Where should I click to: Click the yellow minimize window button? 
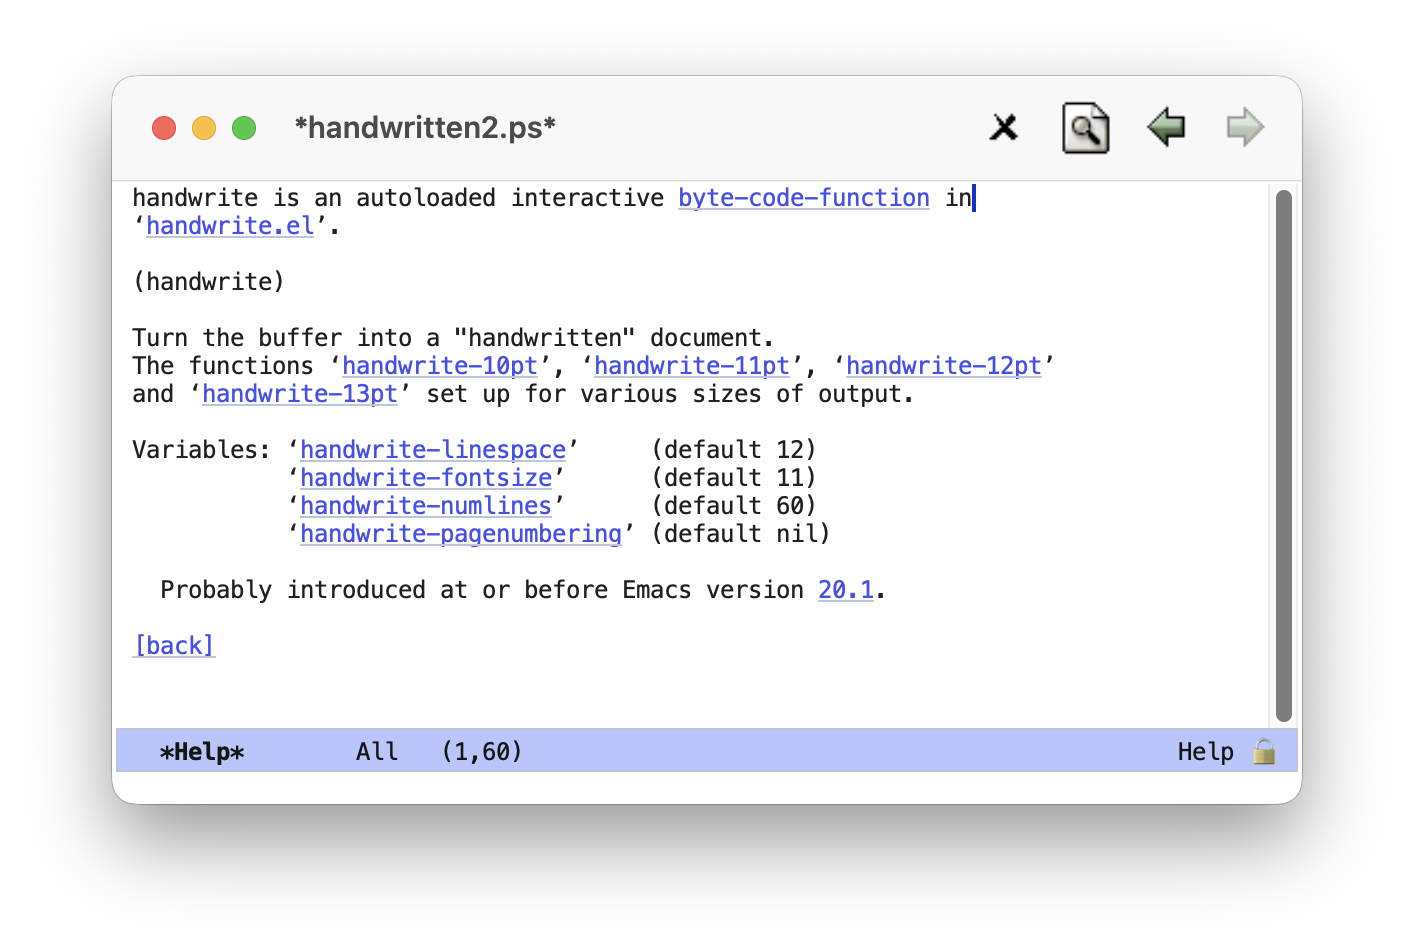click(x=204, y=128)
